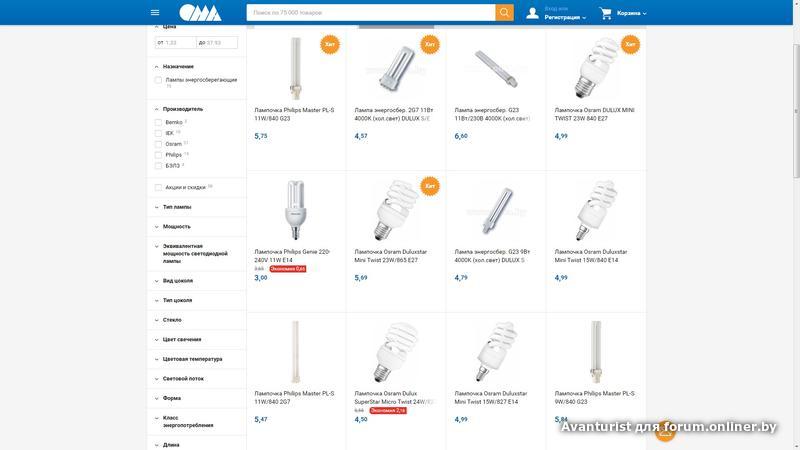Screen dimensions: 800x450
Task: Open the Регистрация dropdown menu
Action: pyautogui.click(x=565, y=17)
